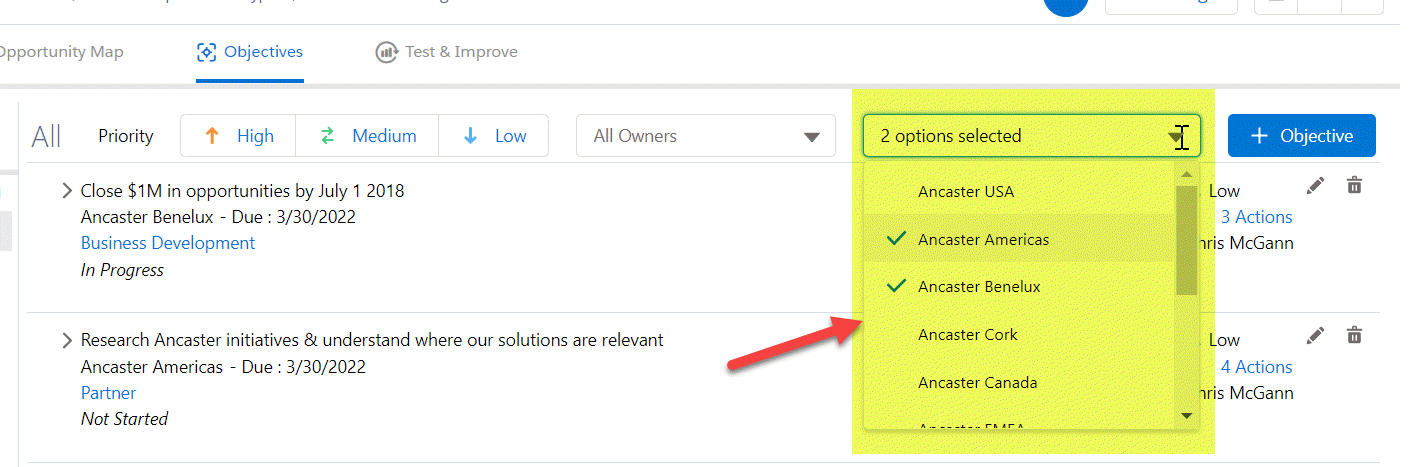Image resolution: width=1411 pixels, height=467 pixels.
Task: Click trash icon for Research Ancaster objective
Action: click(1354, 335)
